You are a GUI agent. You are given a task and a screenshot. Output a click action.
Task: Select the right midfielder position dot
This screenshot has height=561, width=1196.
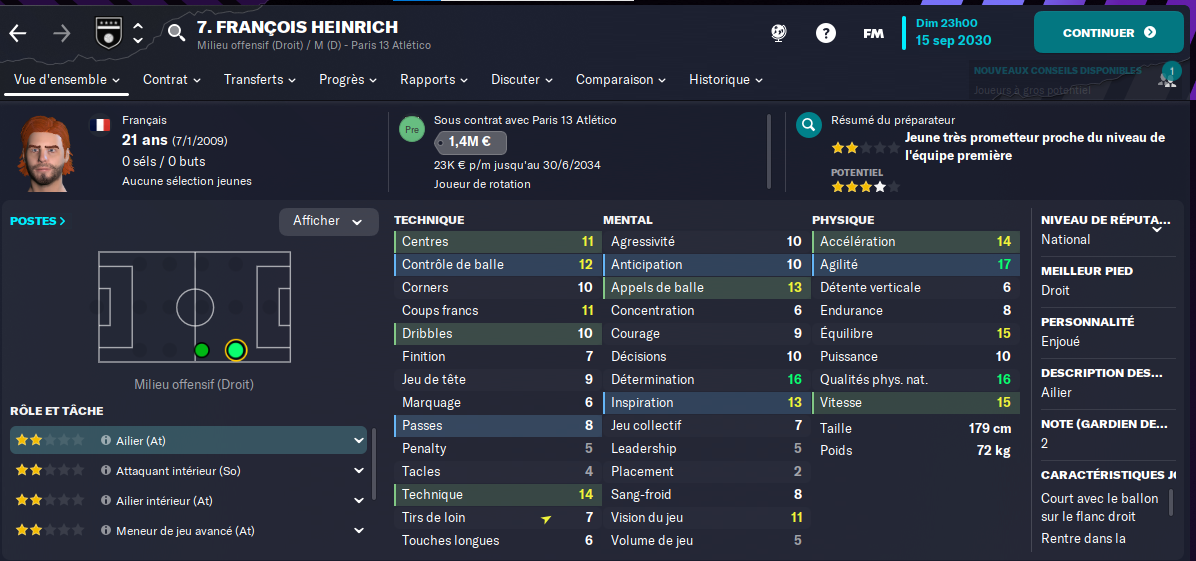tap(201, 350)
